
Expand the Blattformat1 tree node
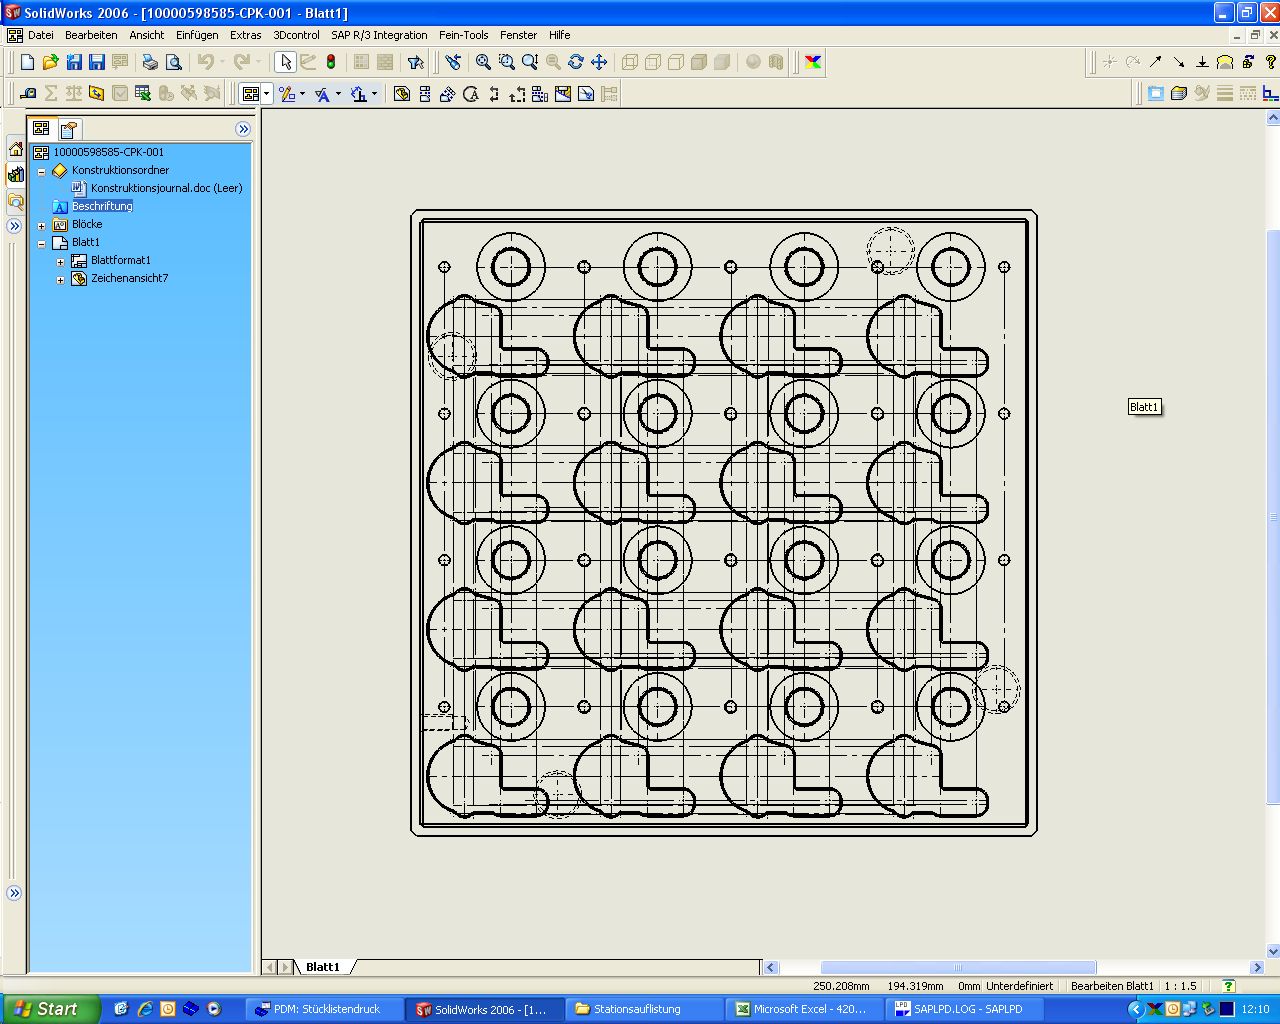coord(61,261)
